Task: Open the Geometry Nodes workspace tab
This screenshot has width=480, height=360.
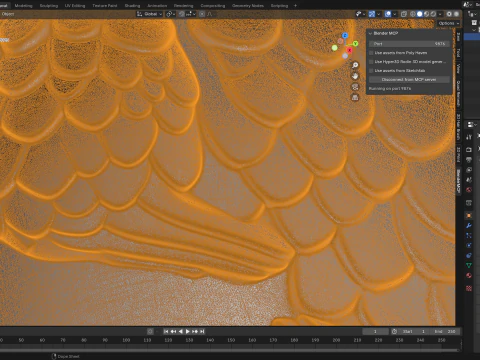Action: click(248, 6)
